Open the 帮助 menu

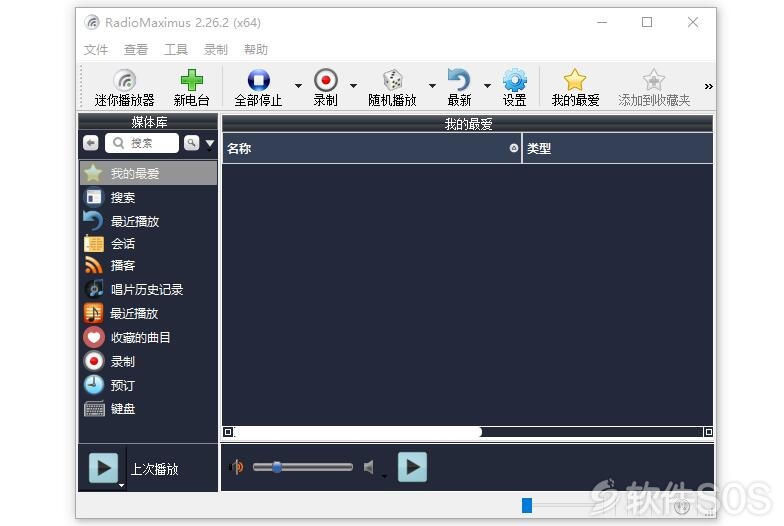[x=256, y=50]
